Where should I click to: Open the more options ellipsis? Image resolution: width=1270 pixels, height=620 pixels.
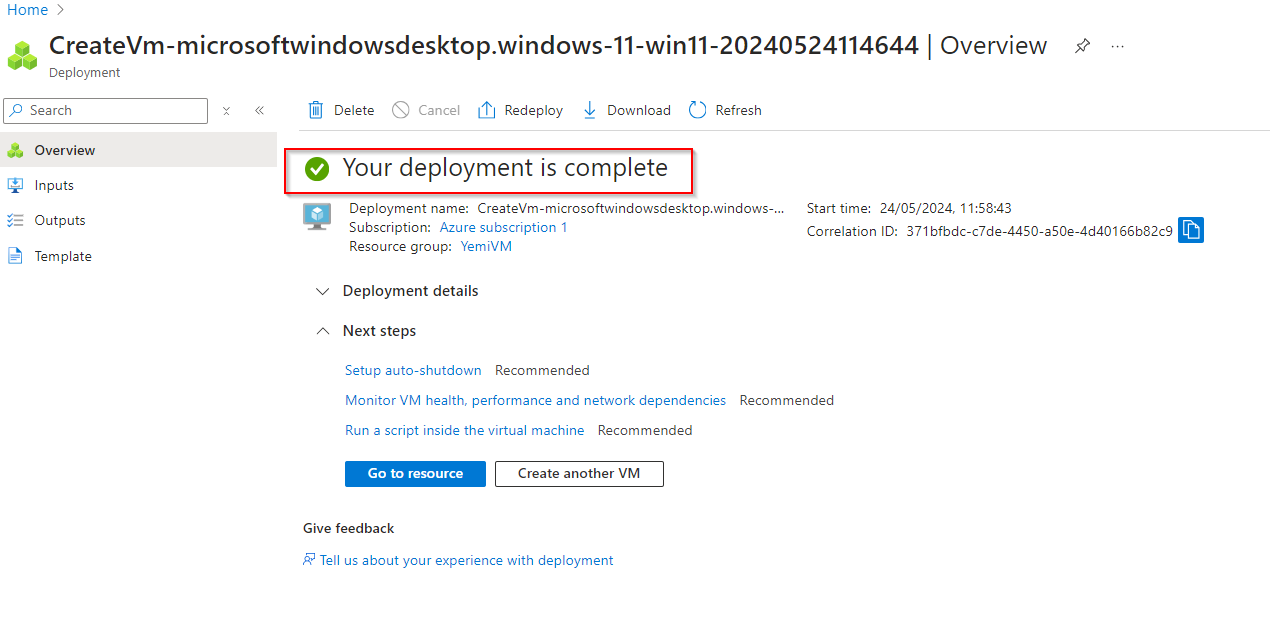tap(1118, 46)
